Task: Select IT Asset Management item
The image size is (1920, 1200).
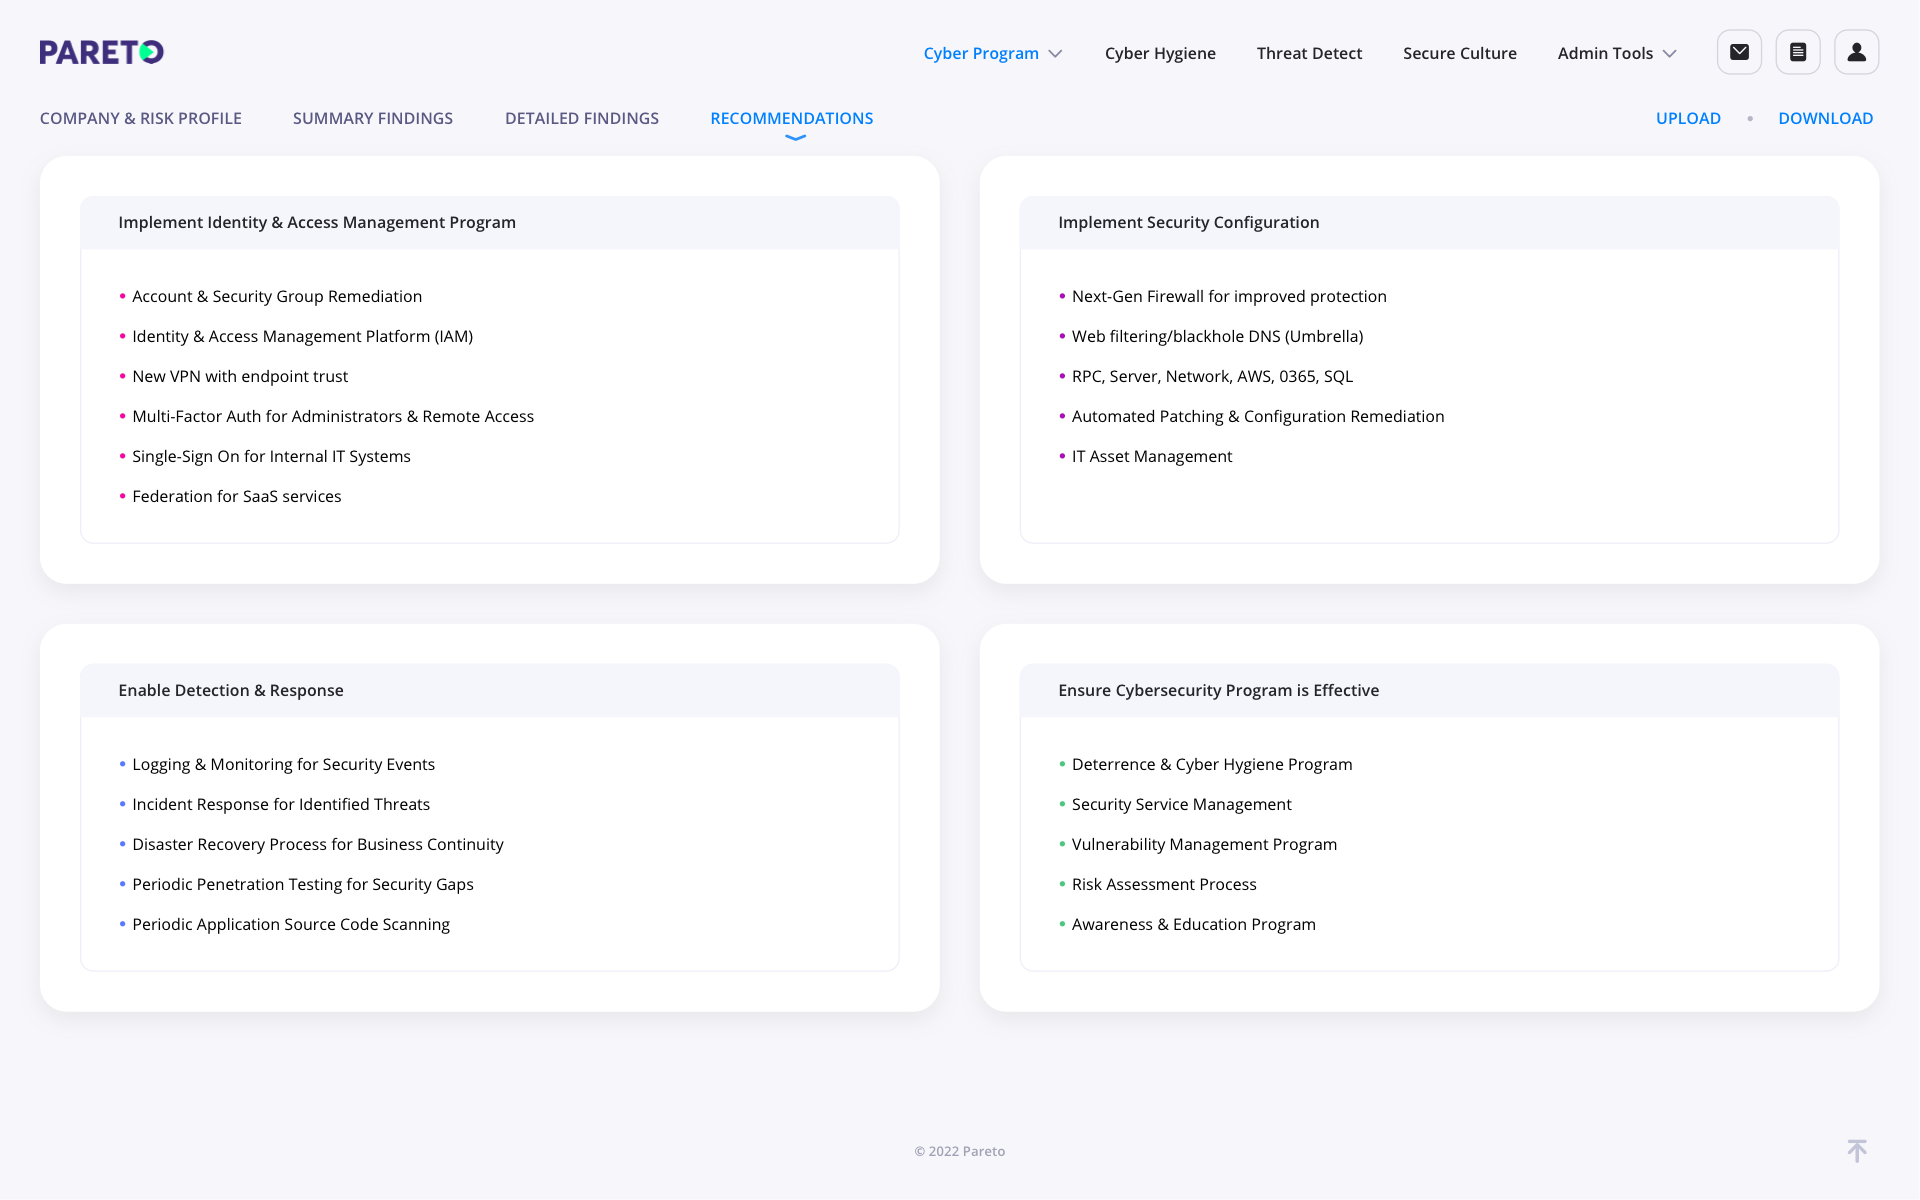Action: [x=1152, y=456]
